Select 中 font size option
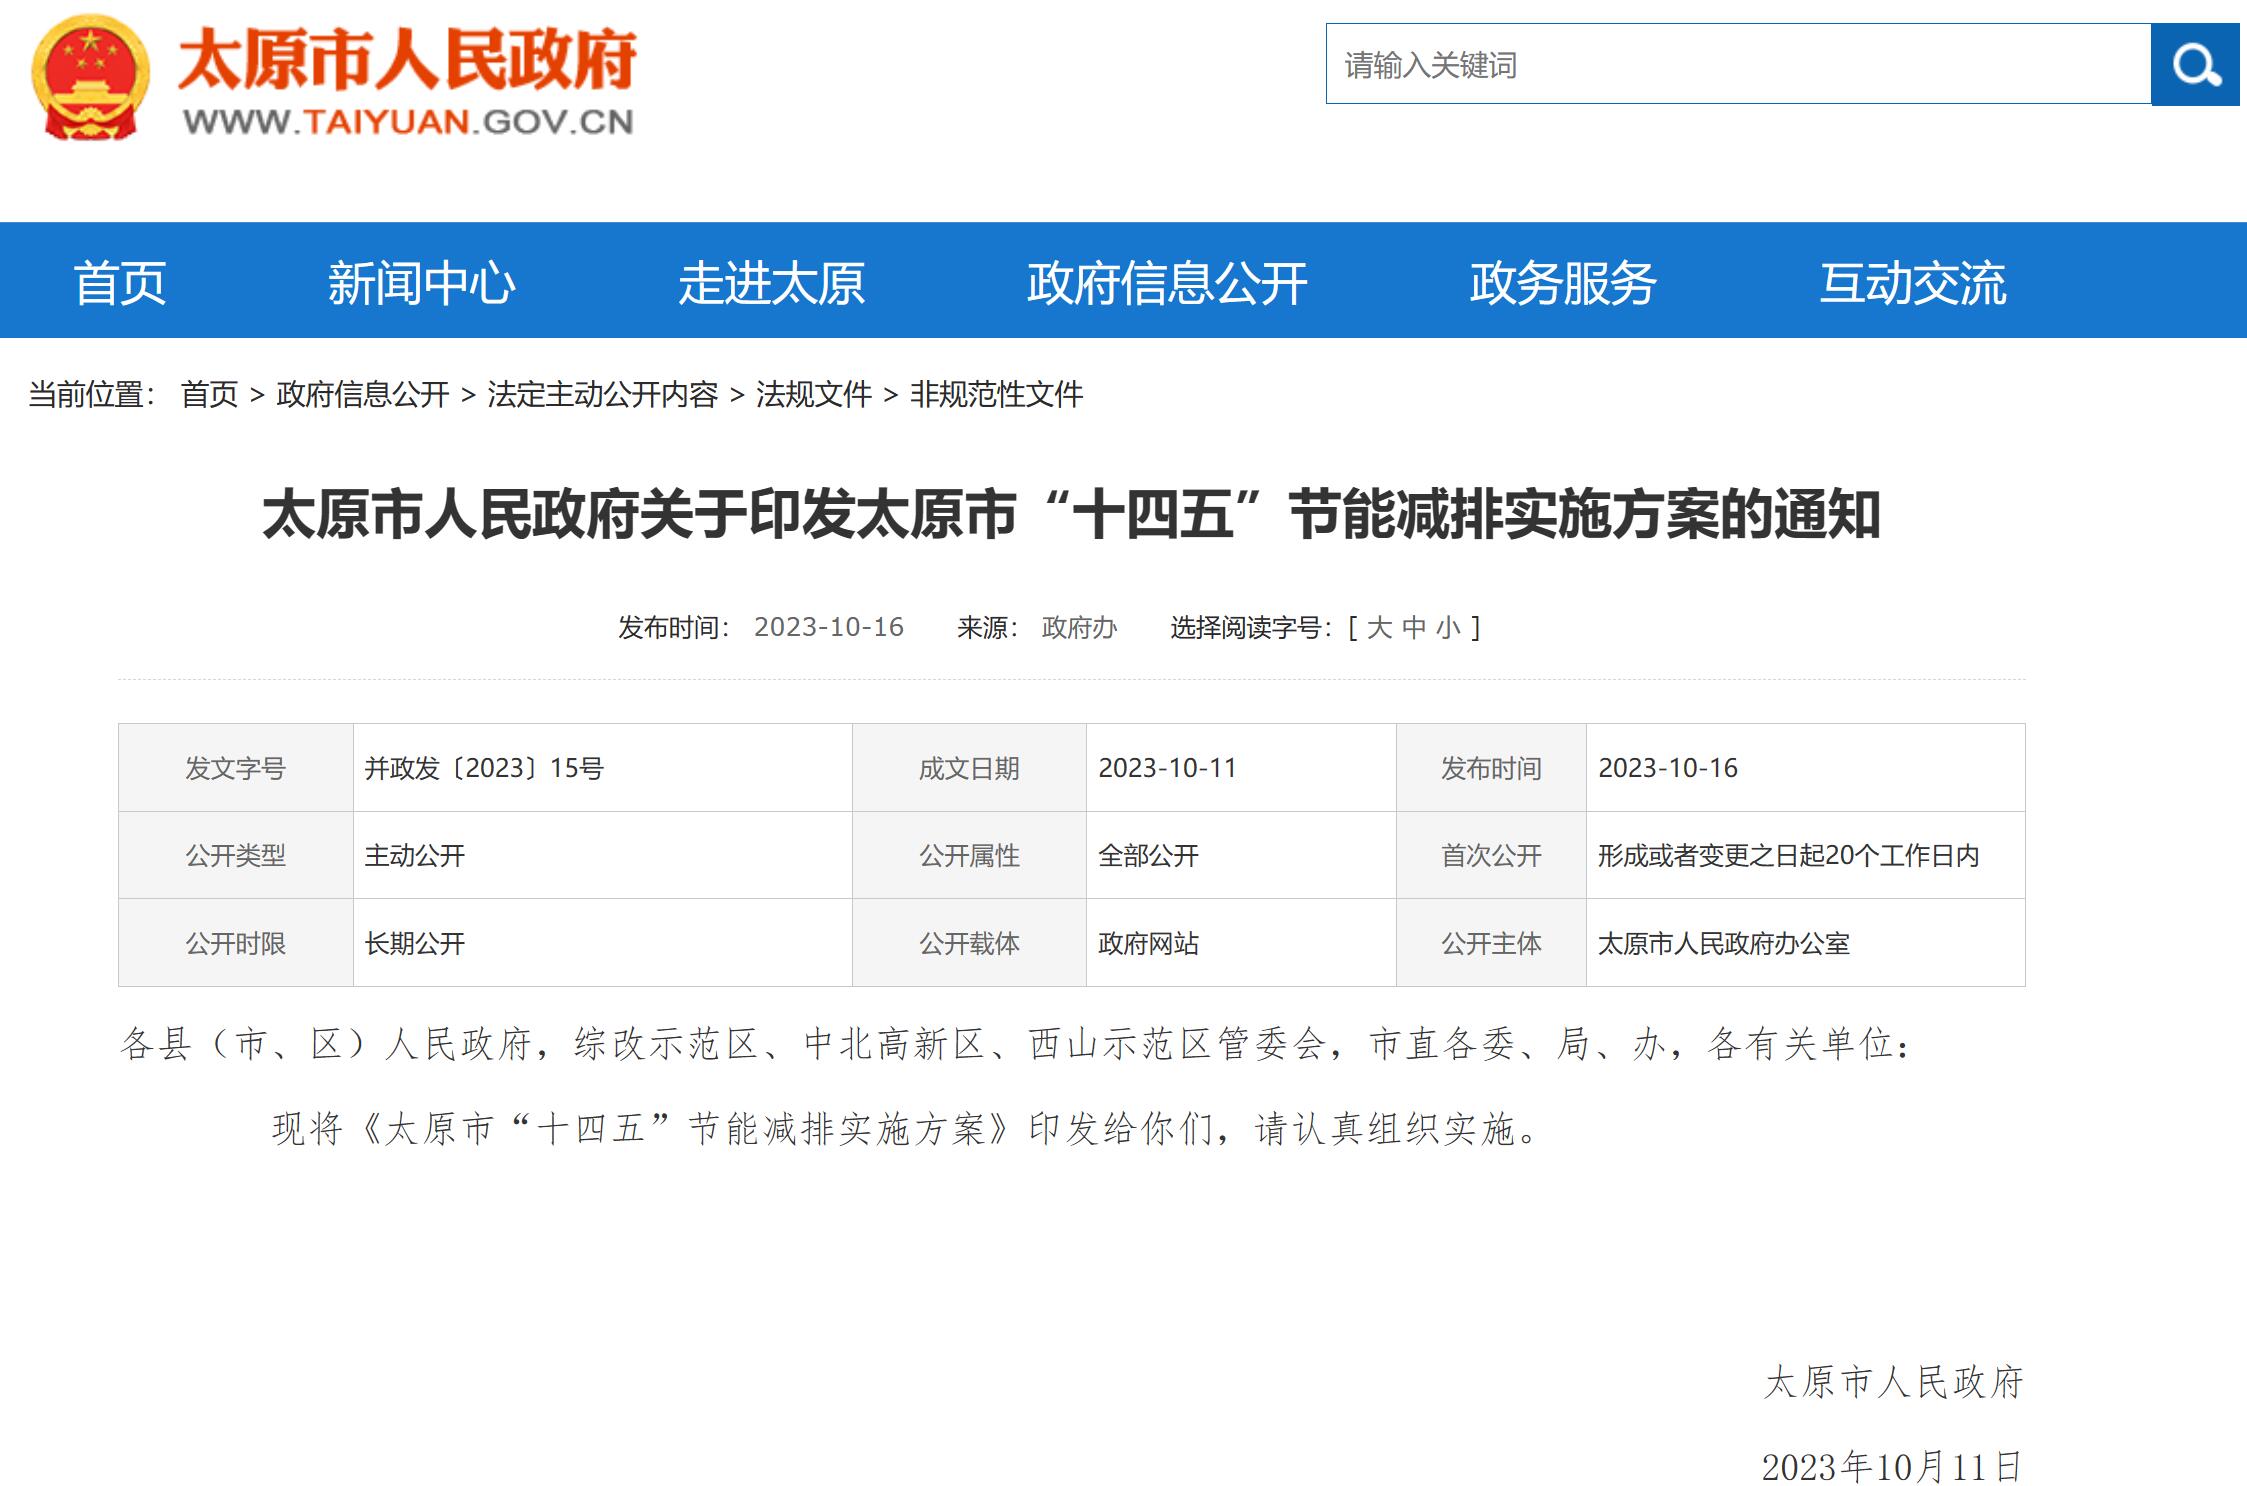Screen dimensions: 2247x1486 [x=1413, y=628]
